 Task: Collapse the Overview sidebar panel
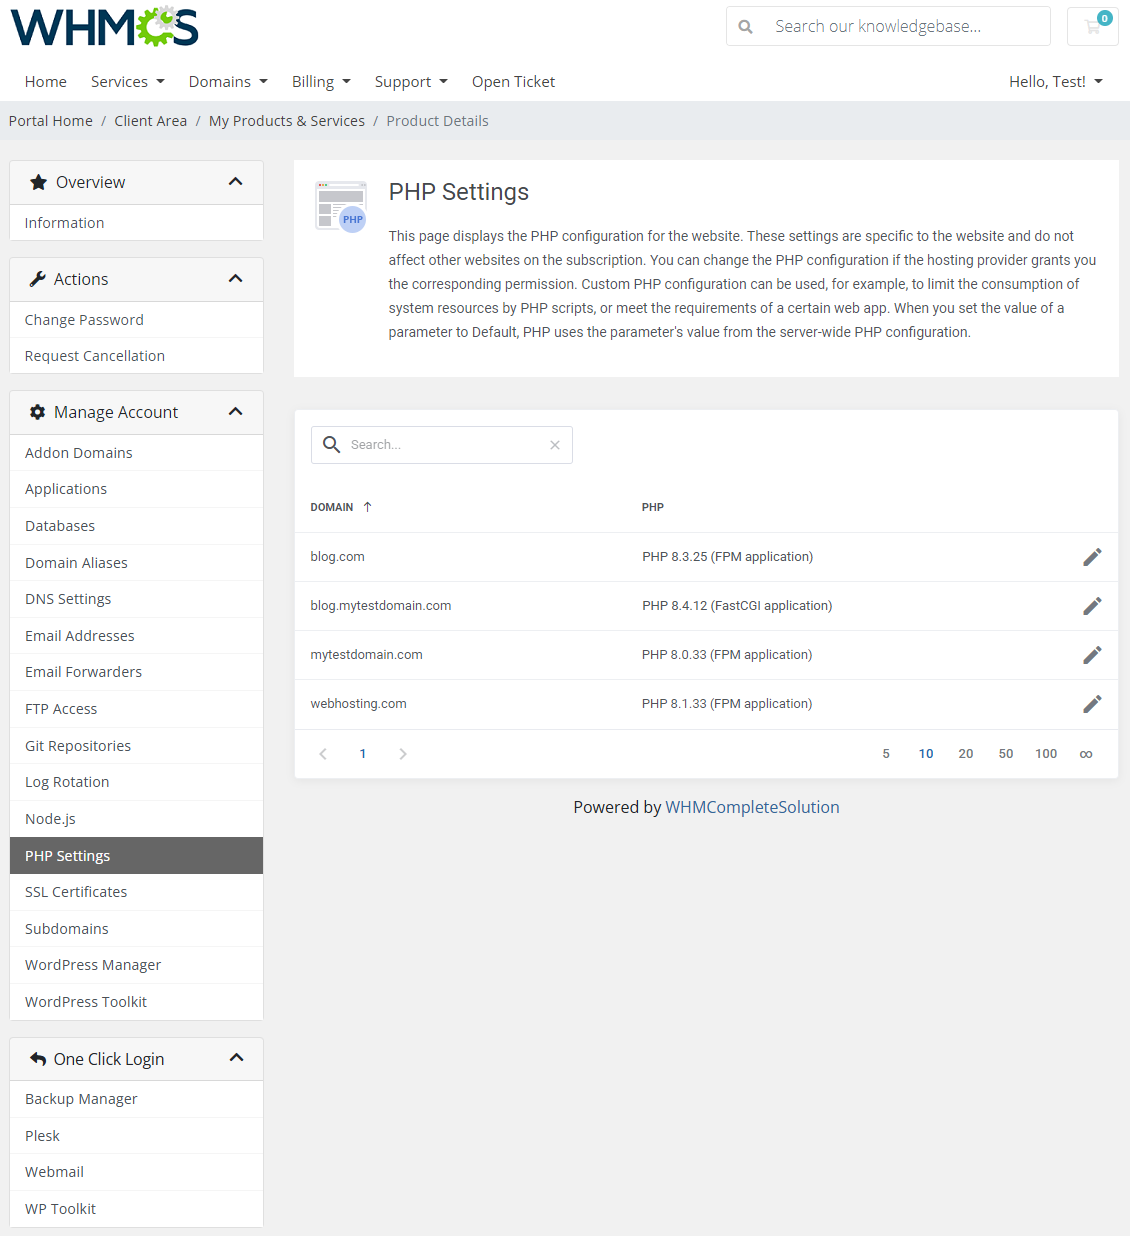coord(236,181)
